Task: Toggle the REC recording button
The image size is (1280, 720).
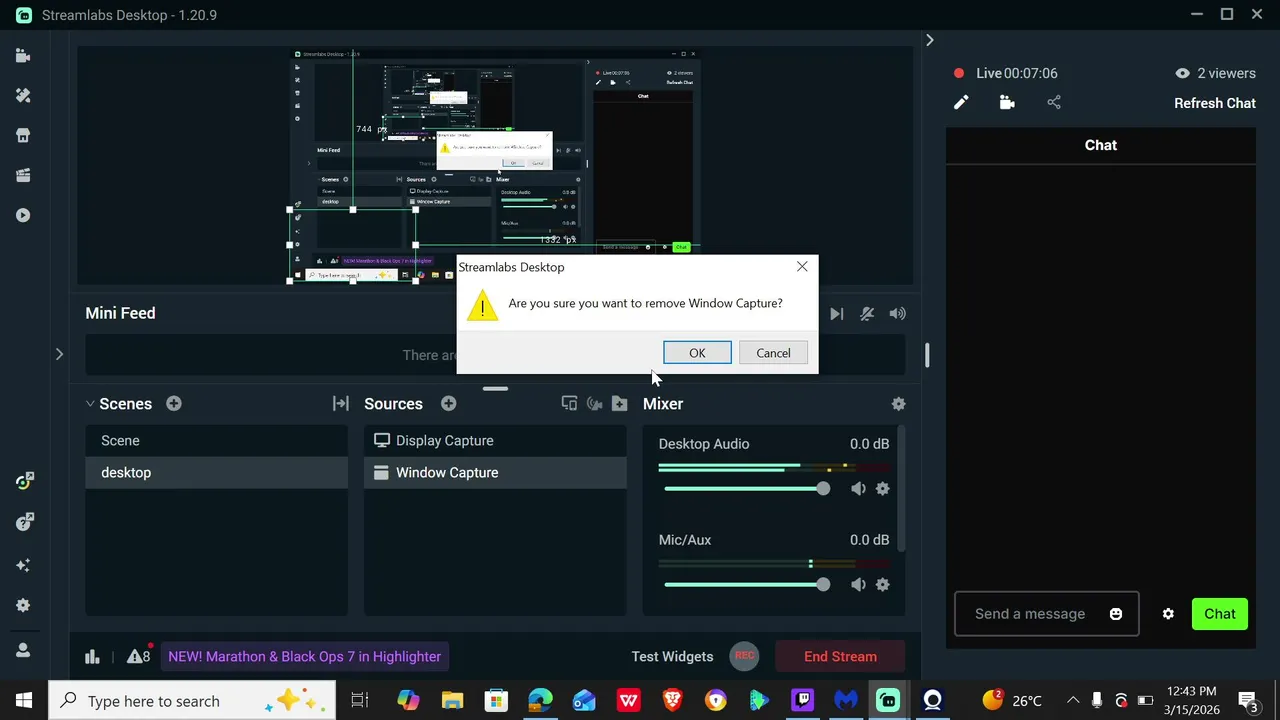Action: [x=744, y=656]
